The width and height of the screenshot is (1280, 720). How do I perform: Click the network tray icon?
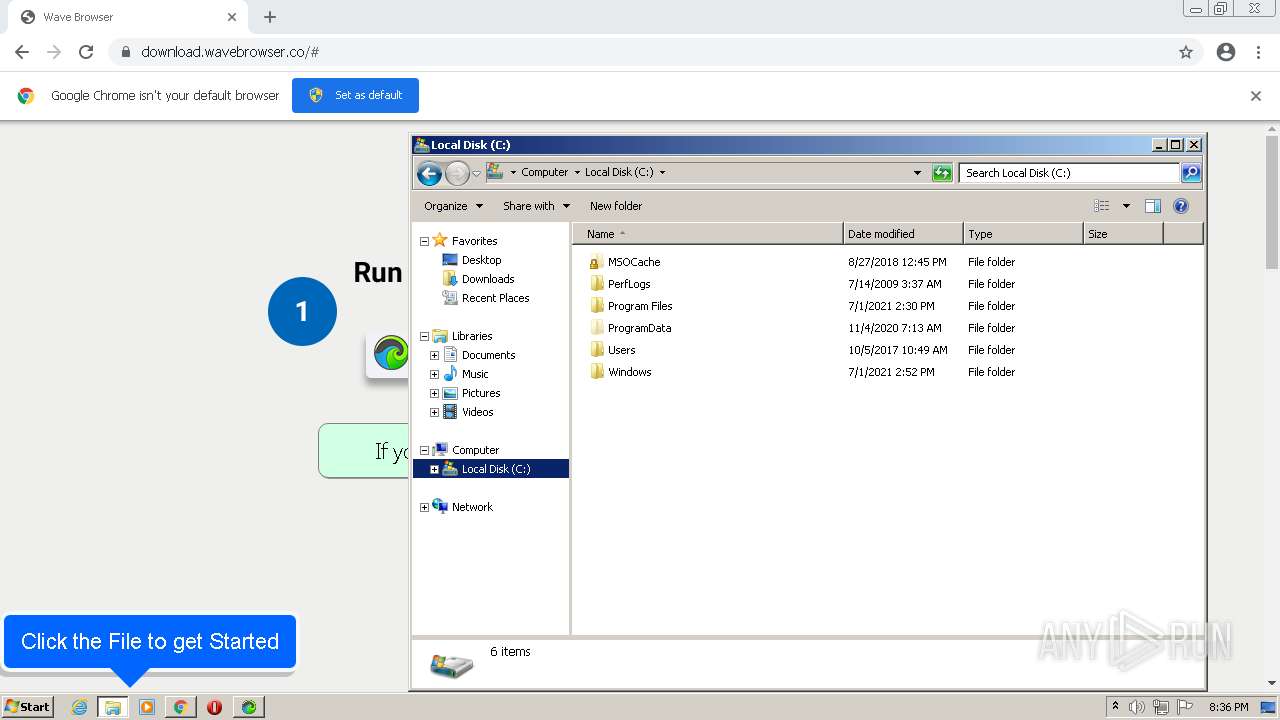tap(1161, 707)
